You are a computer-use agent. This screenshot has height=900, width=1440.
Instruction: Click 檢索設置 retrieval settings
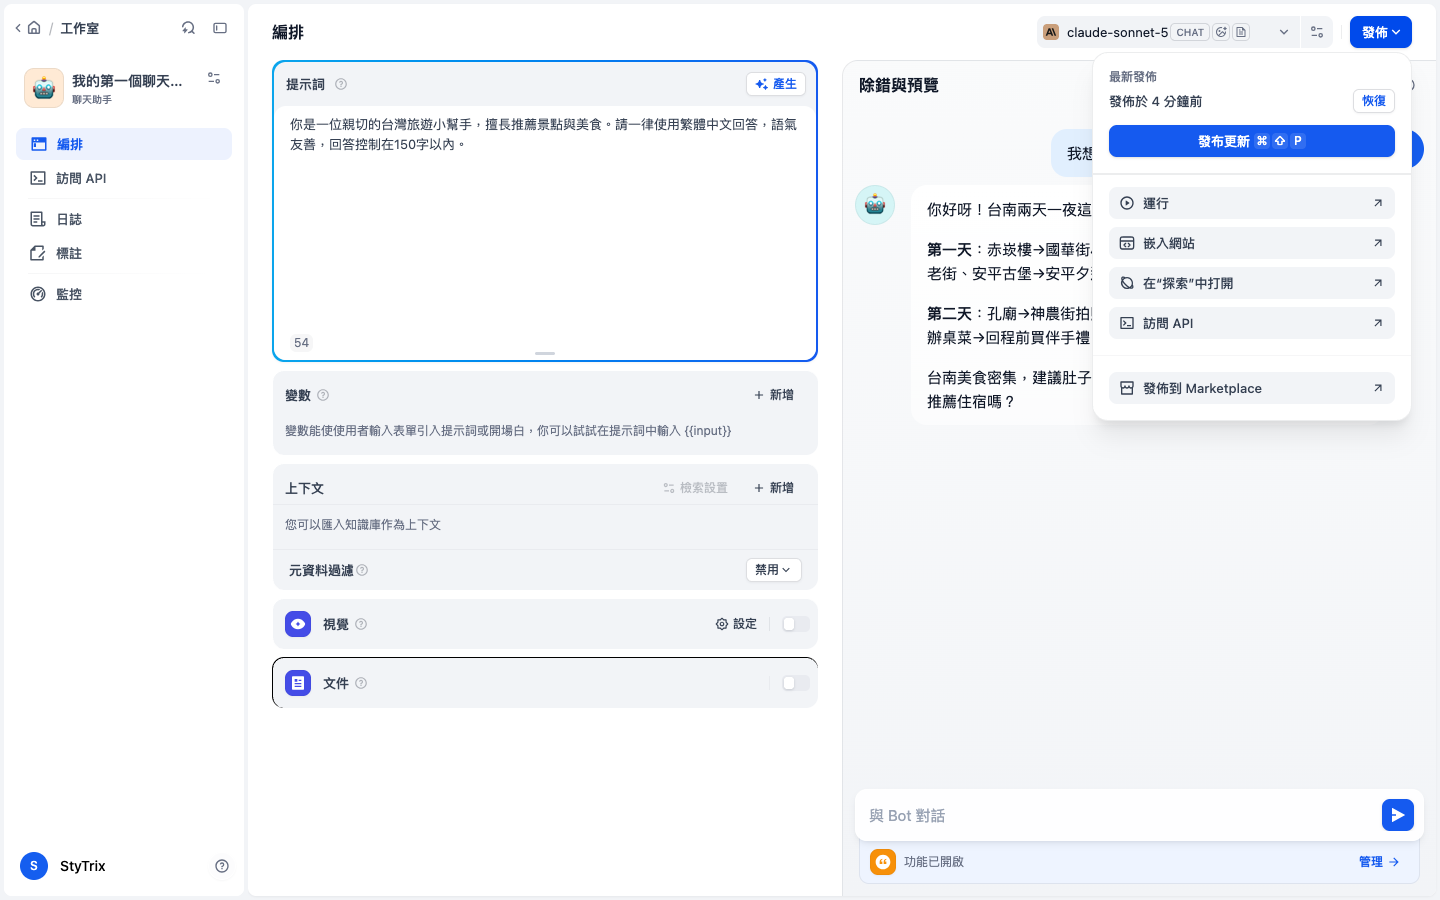click(695, 488)
